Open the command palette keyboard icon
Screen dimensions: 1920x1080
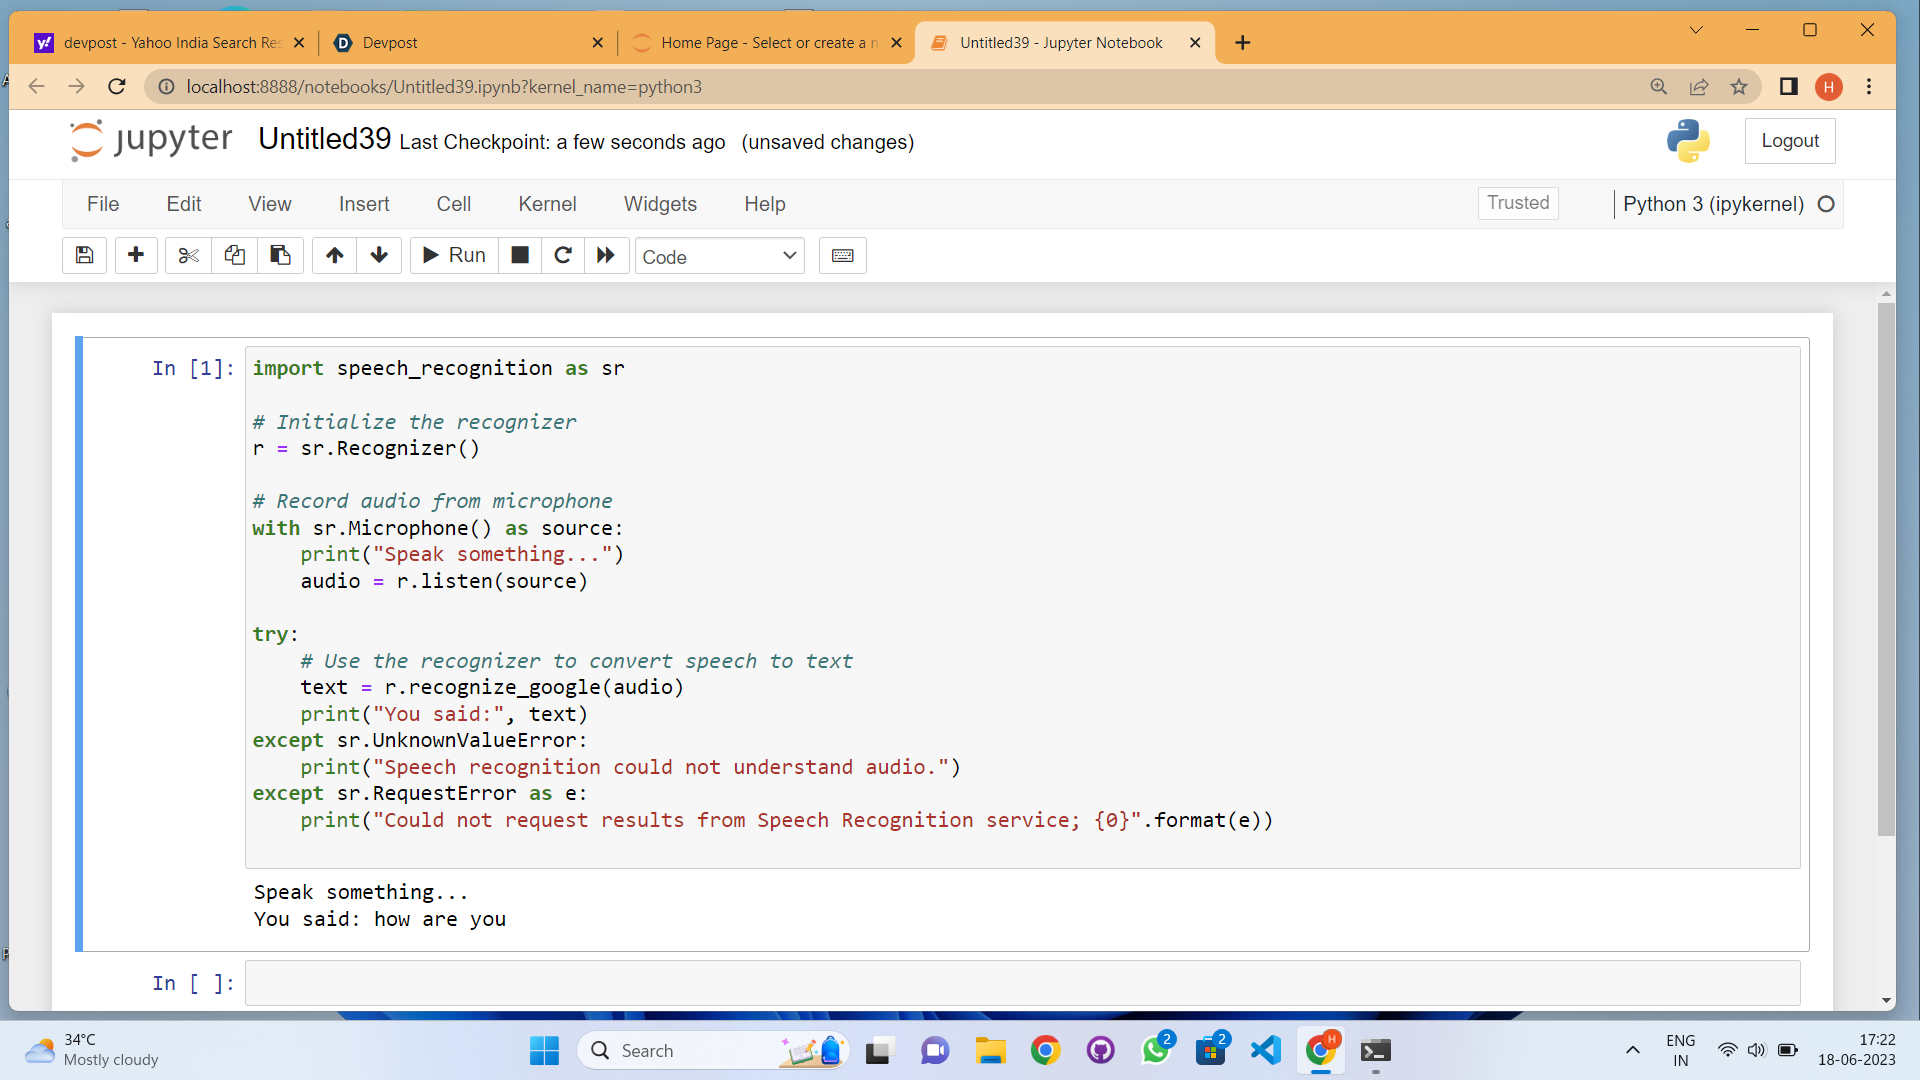(x=842, y=256)
